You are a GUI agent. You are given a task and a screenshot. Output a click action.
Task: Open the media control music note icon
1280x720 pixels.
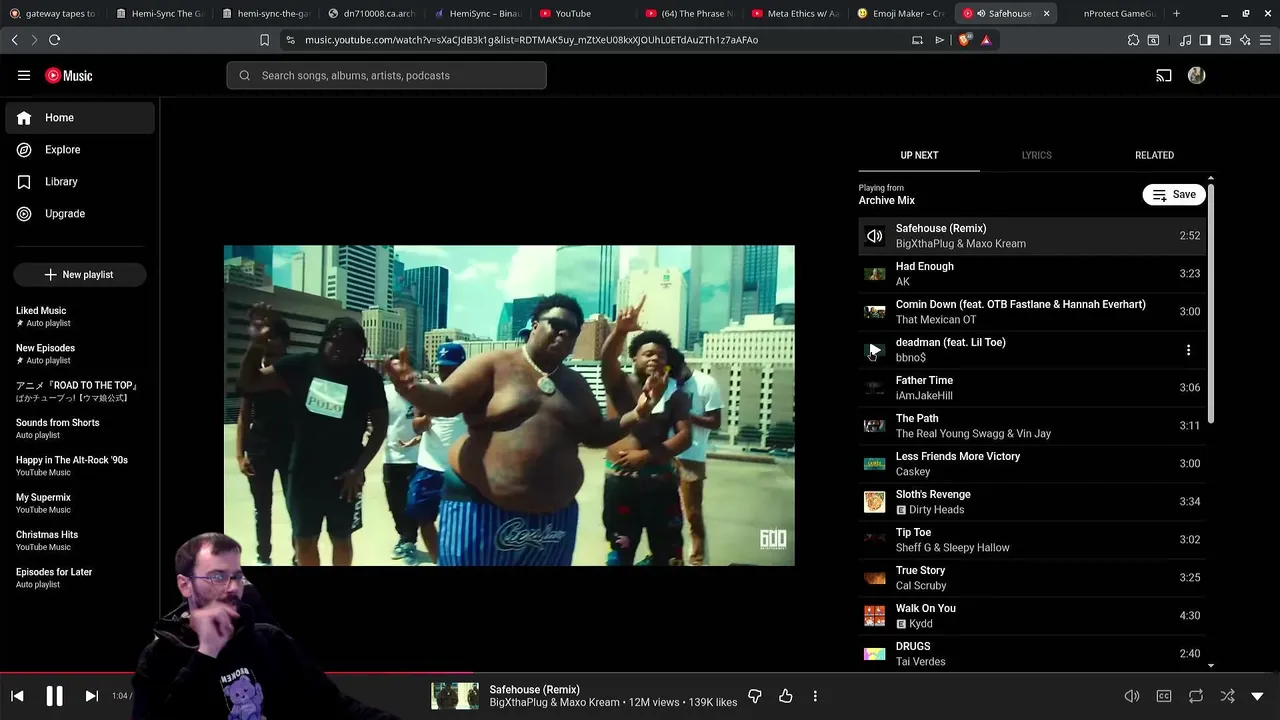pyautogui.click(x=1186, y=40)
